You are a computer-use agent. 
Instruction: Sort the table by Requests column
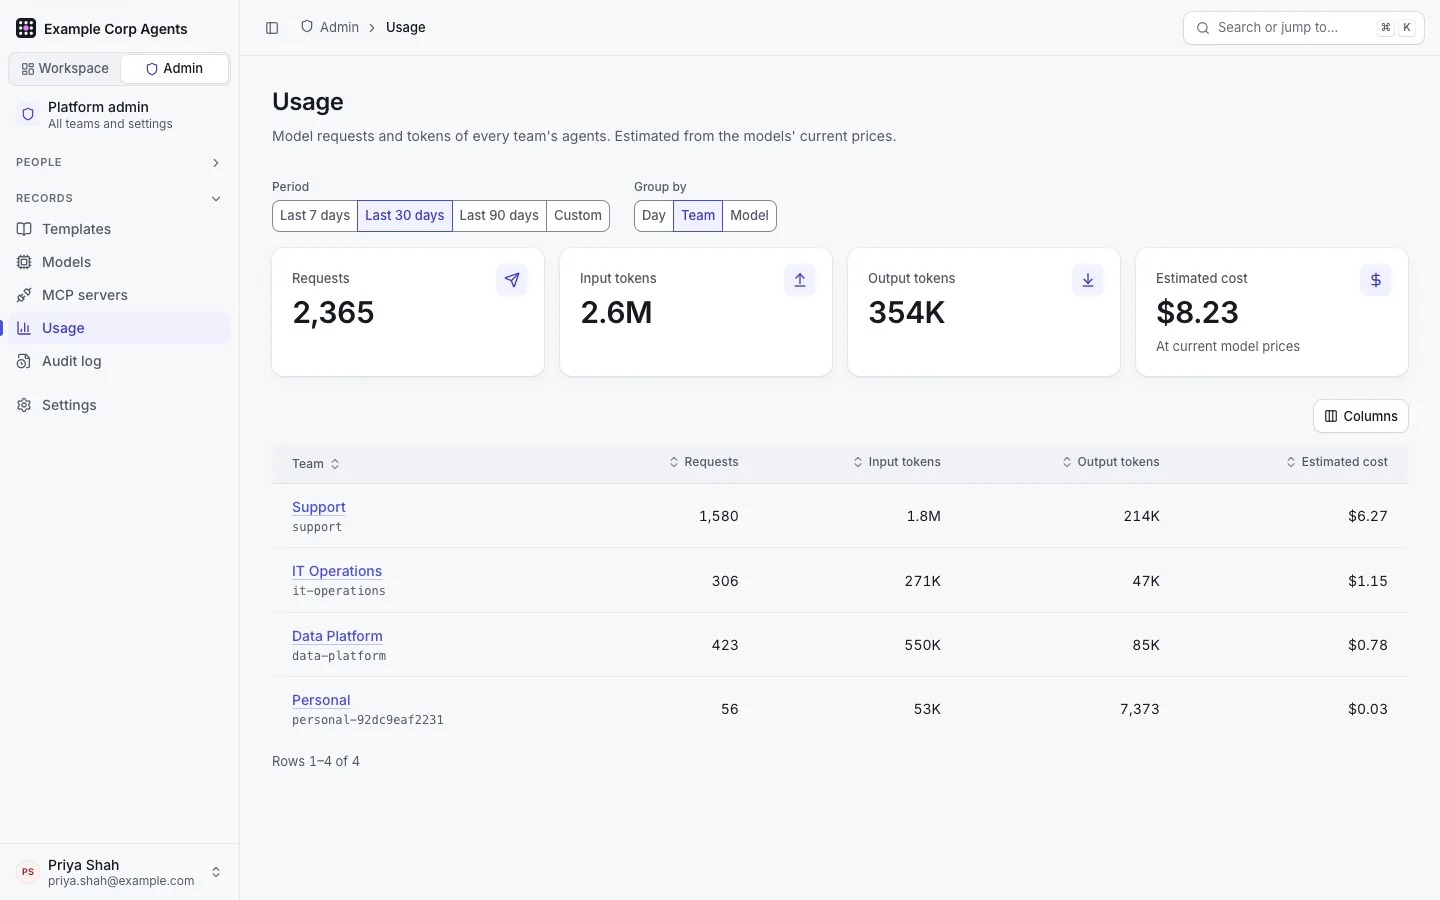click(x=704, y=462)
